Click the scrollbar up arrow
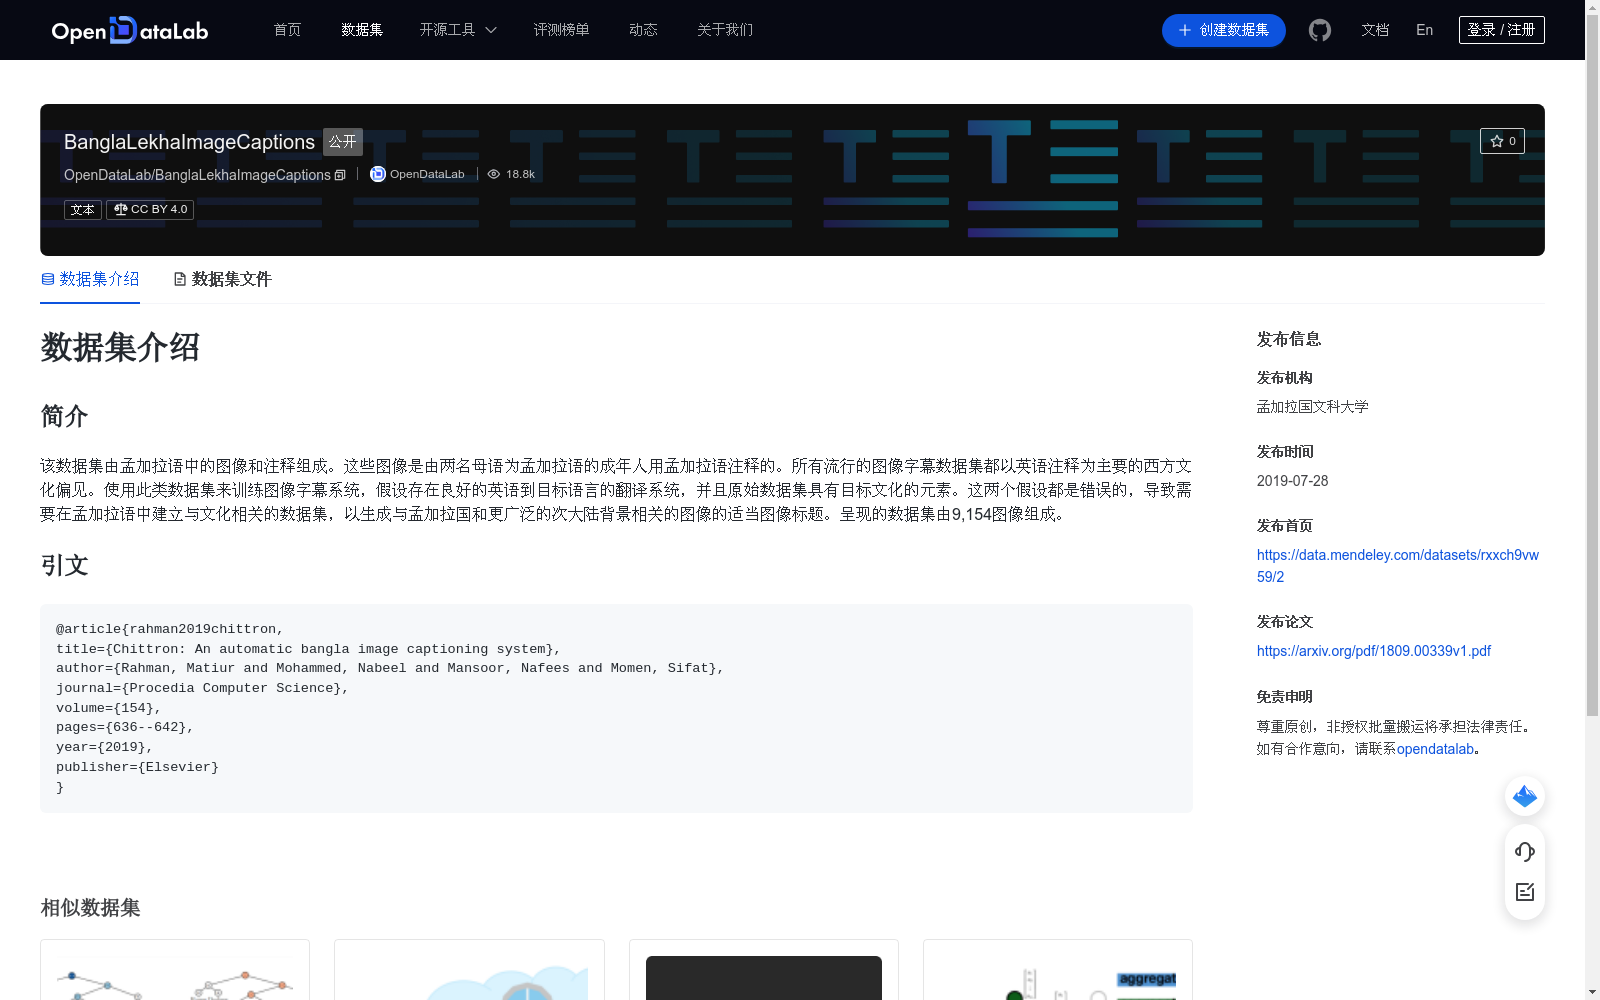1600x1000 pixels. point(1592,7)
